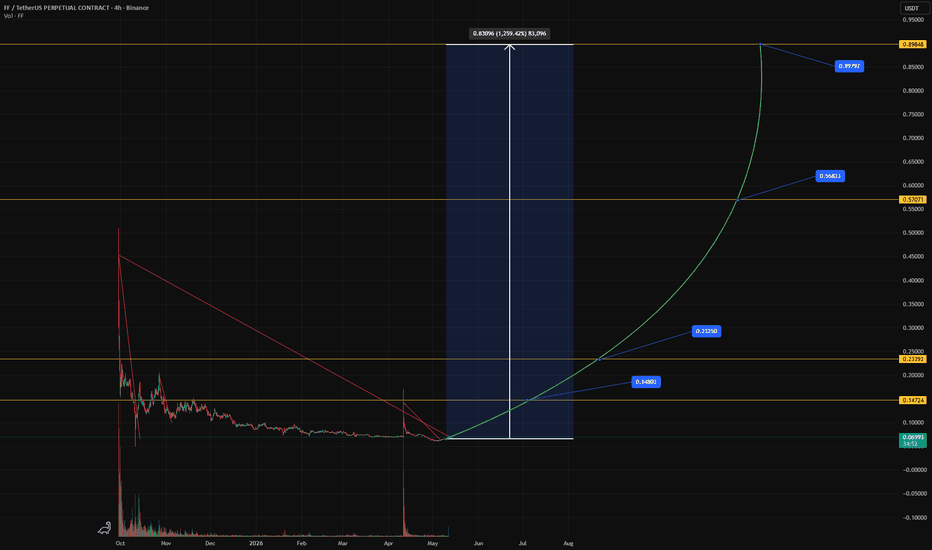Click the 0.10000 price axis value
This screenshot has height=550, width=932.
click(913, 423)
